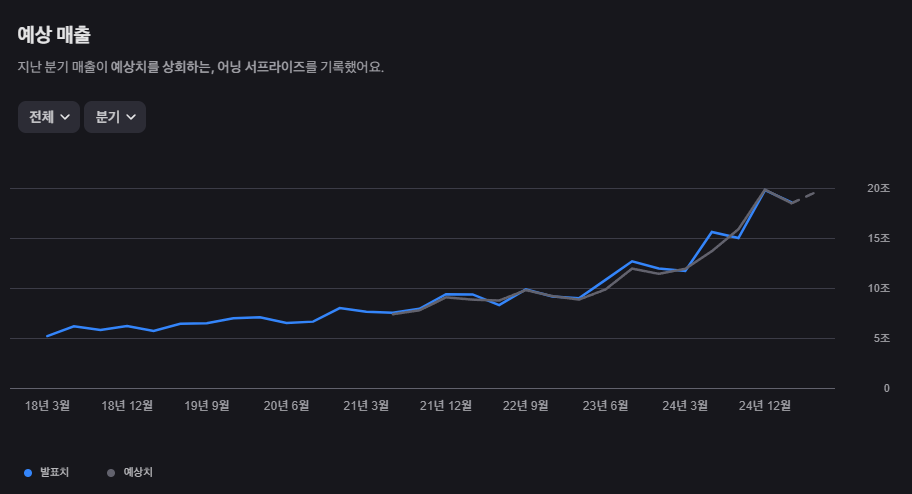Click the 19년 9월 axis label
The image size is (912, 494).
(206, 406)
